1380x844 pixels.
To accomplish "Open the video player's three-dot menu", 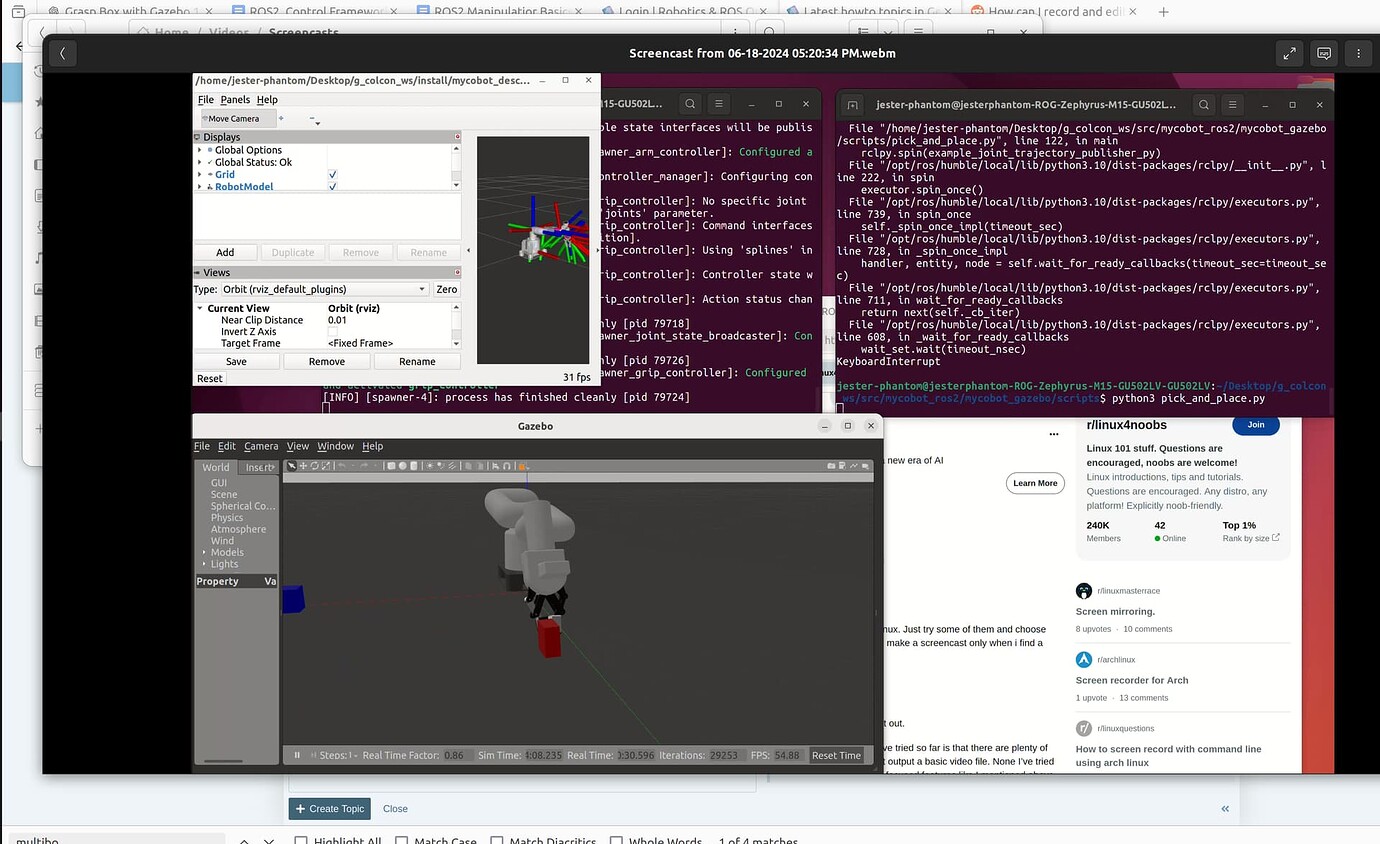I will tap(1357, 54).
